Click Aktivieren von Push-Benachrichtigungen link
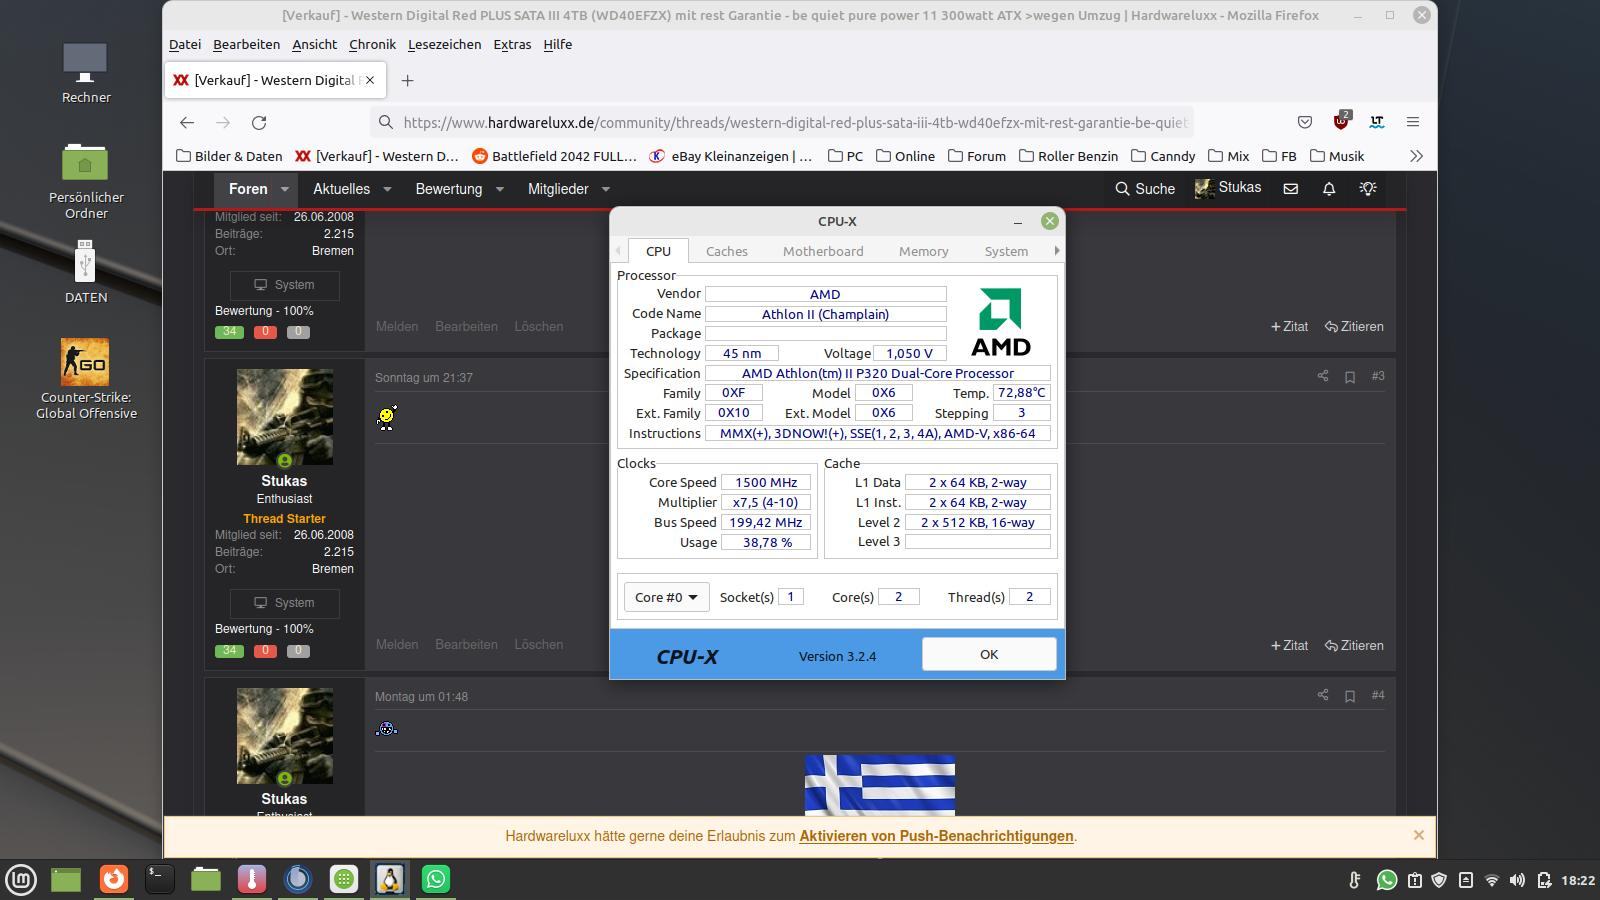Viewport: 1600px width, 900px height. click(x=936, y=836)
